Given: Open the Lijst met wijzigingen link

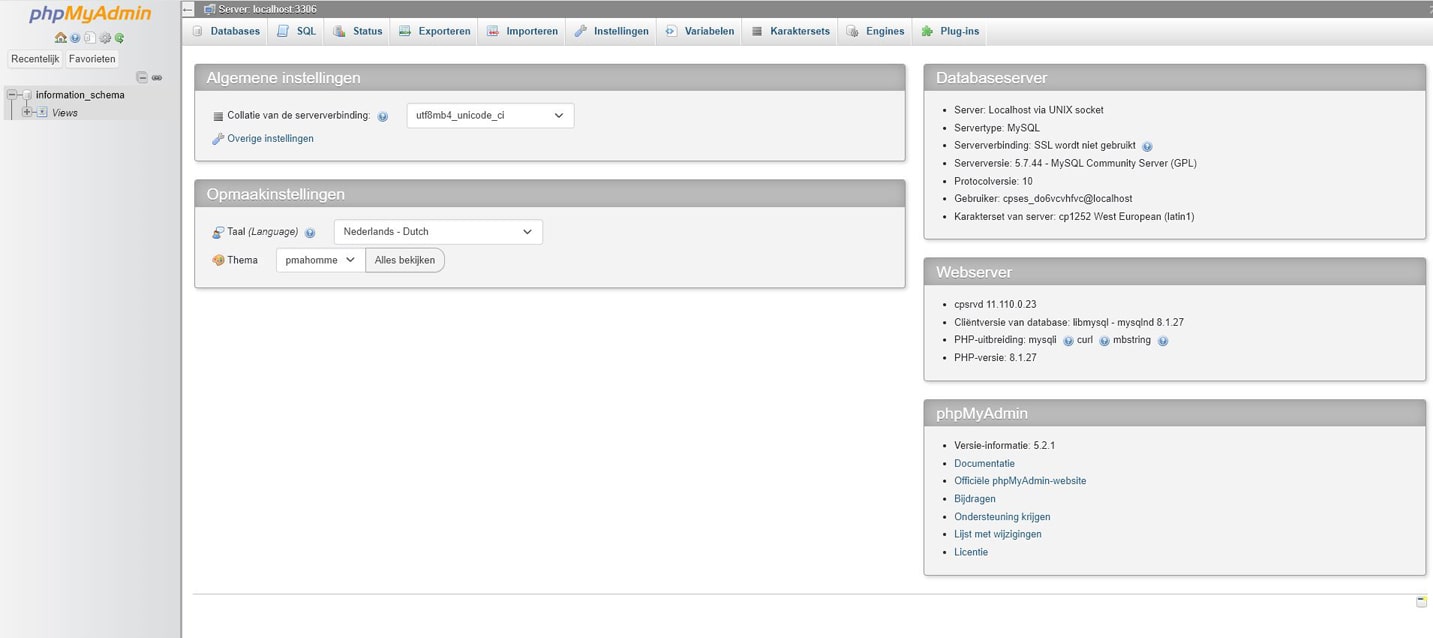Looking at the screenshot, I should (998, 534).
